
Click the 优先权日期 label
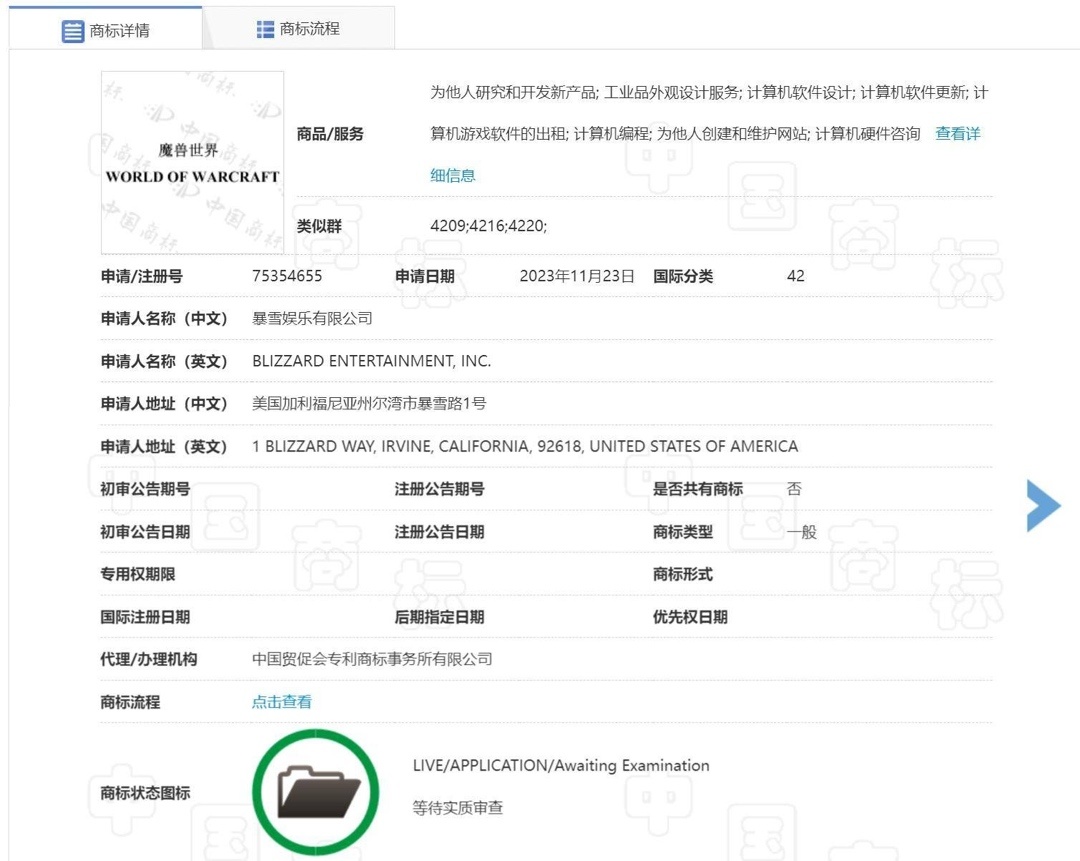tap(690, 616)
